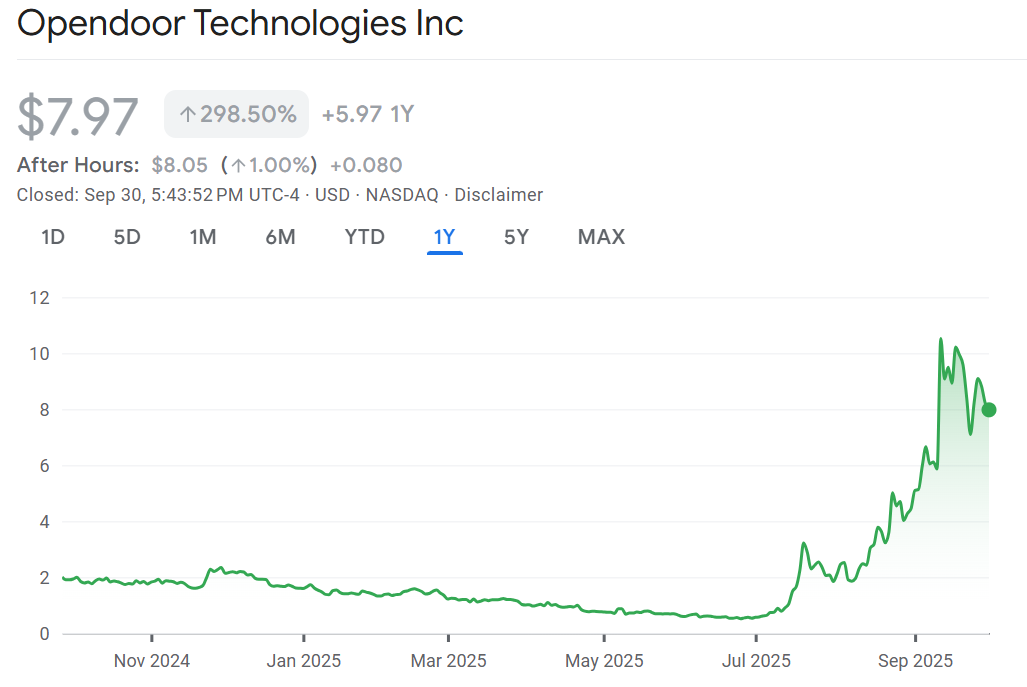Image resolution: width=1027 pixels, height=687 pixels.
Task: Click the after hours 1.00% change indicator
Action: pos(268,165)
